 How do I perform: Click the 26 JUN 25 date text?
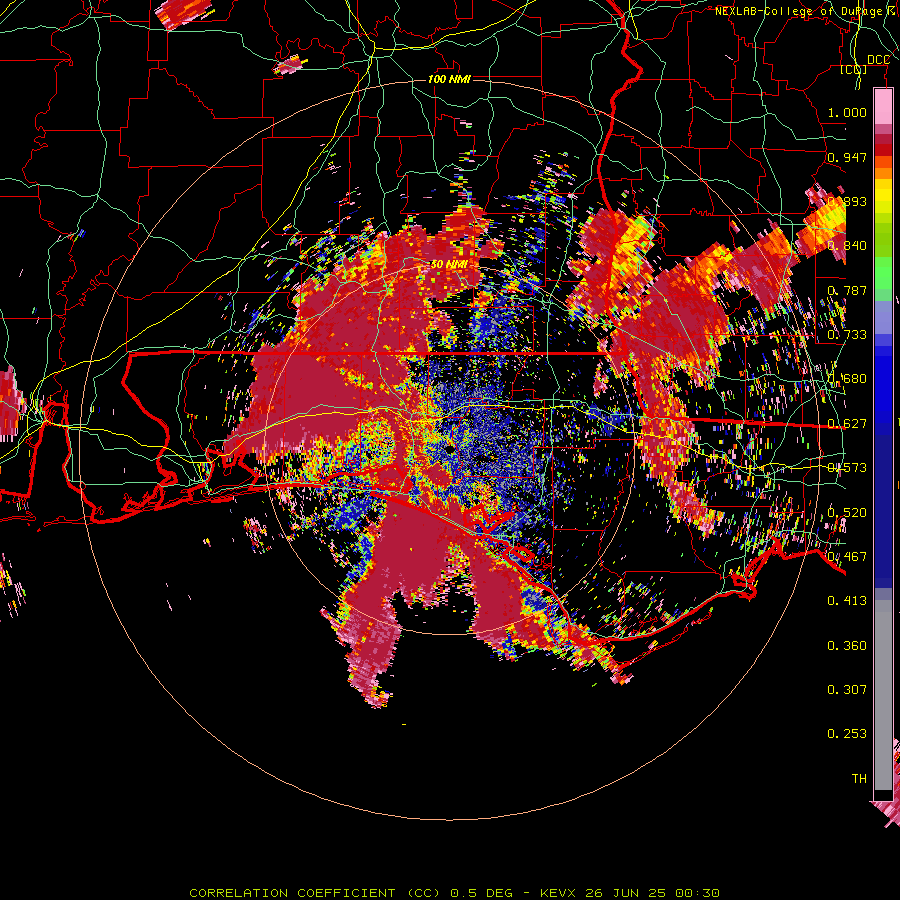tap(625, 893)
